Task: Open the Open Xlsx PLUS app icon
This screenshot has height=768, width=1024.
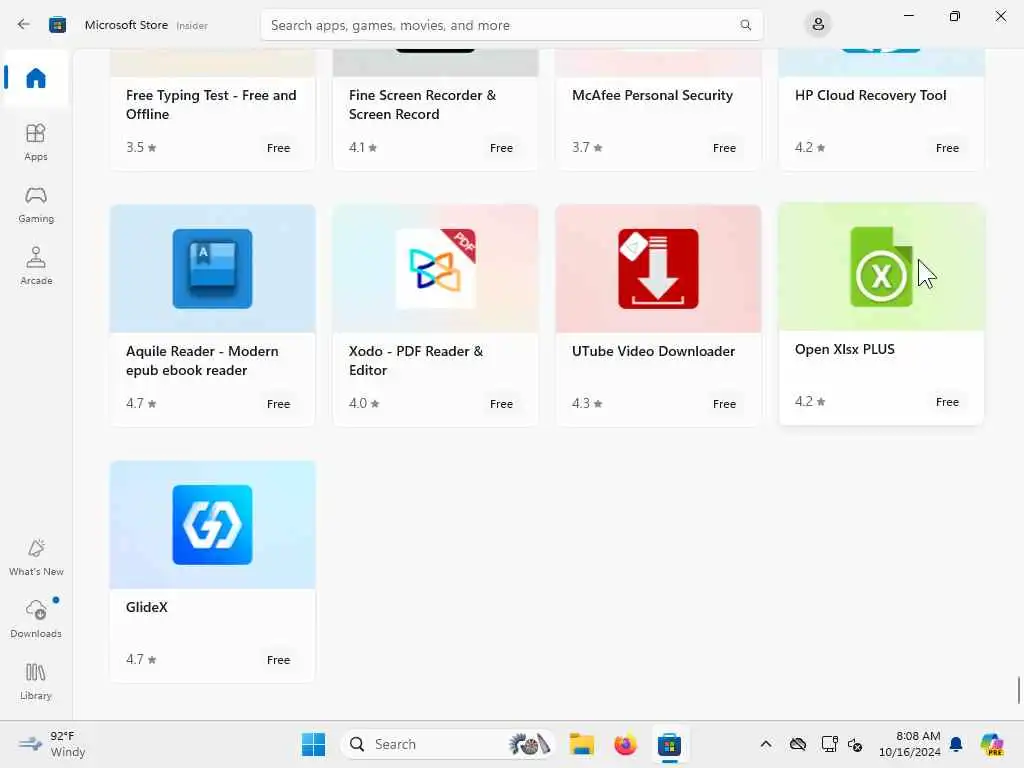Action: coord(881,266)
